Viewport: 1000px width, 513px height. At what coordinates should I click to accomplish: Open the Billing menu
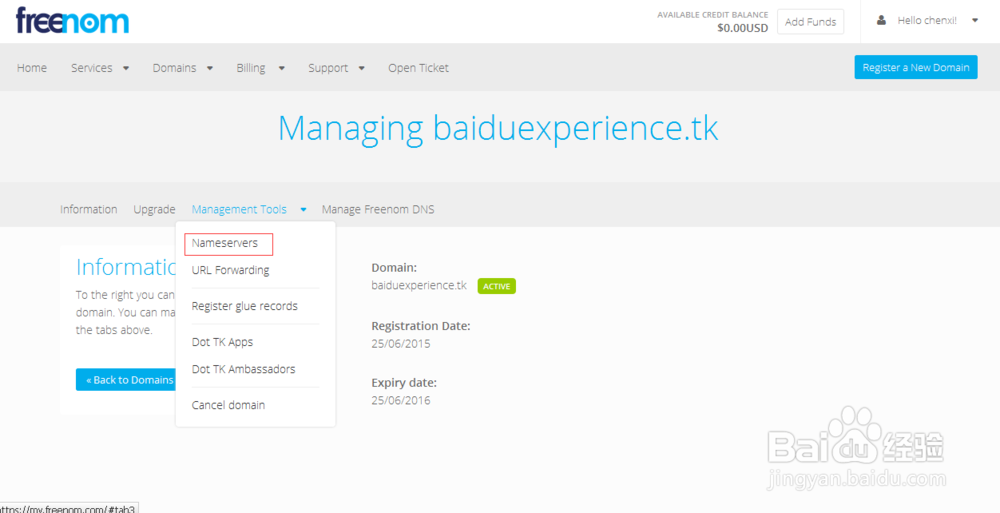click(x=251, y=68)
